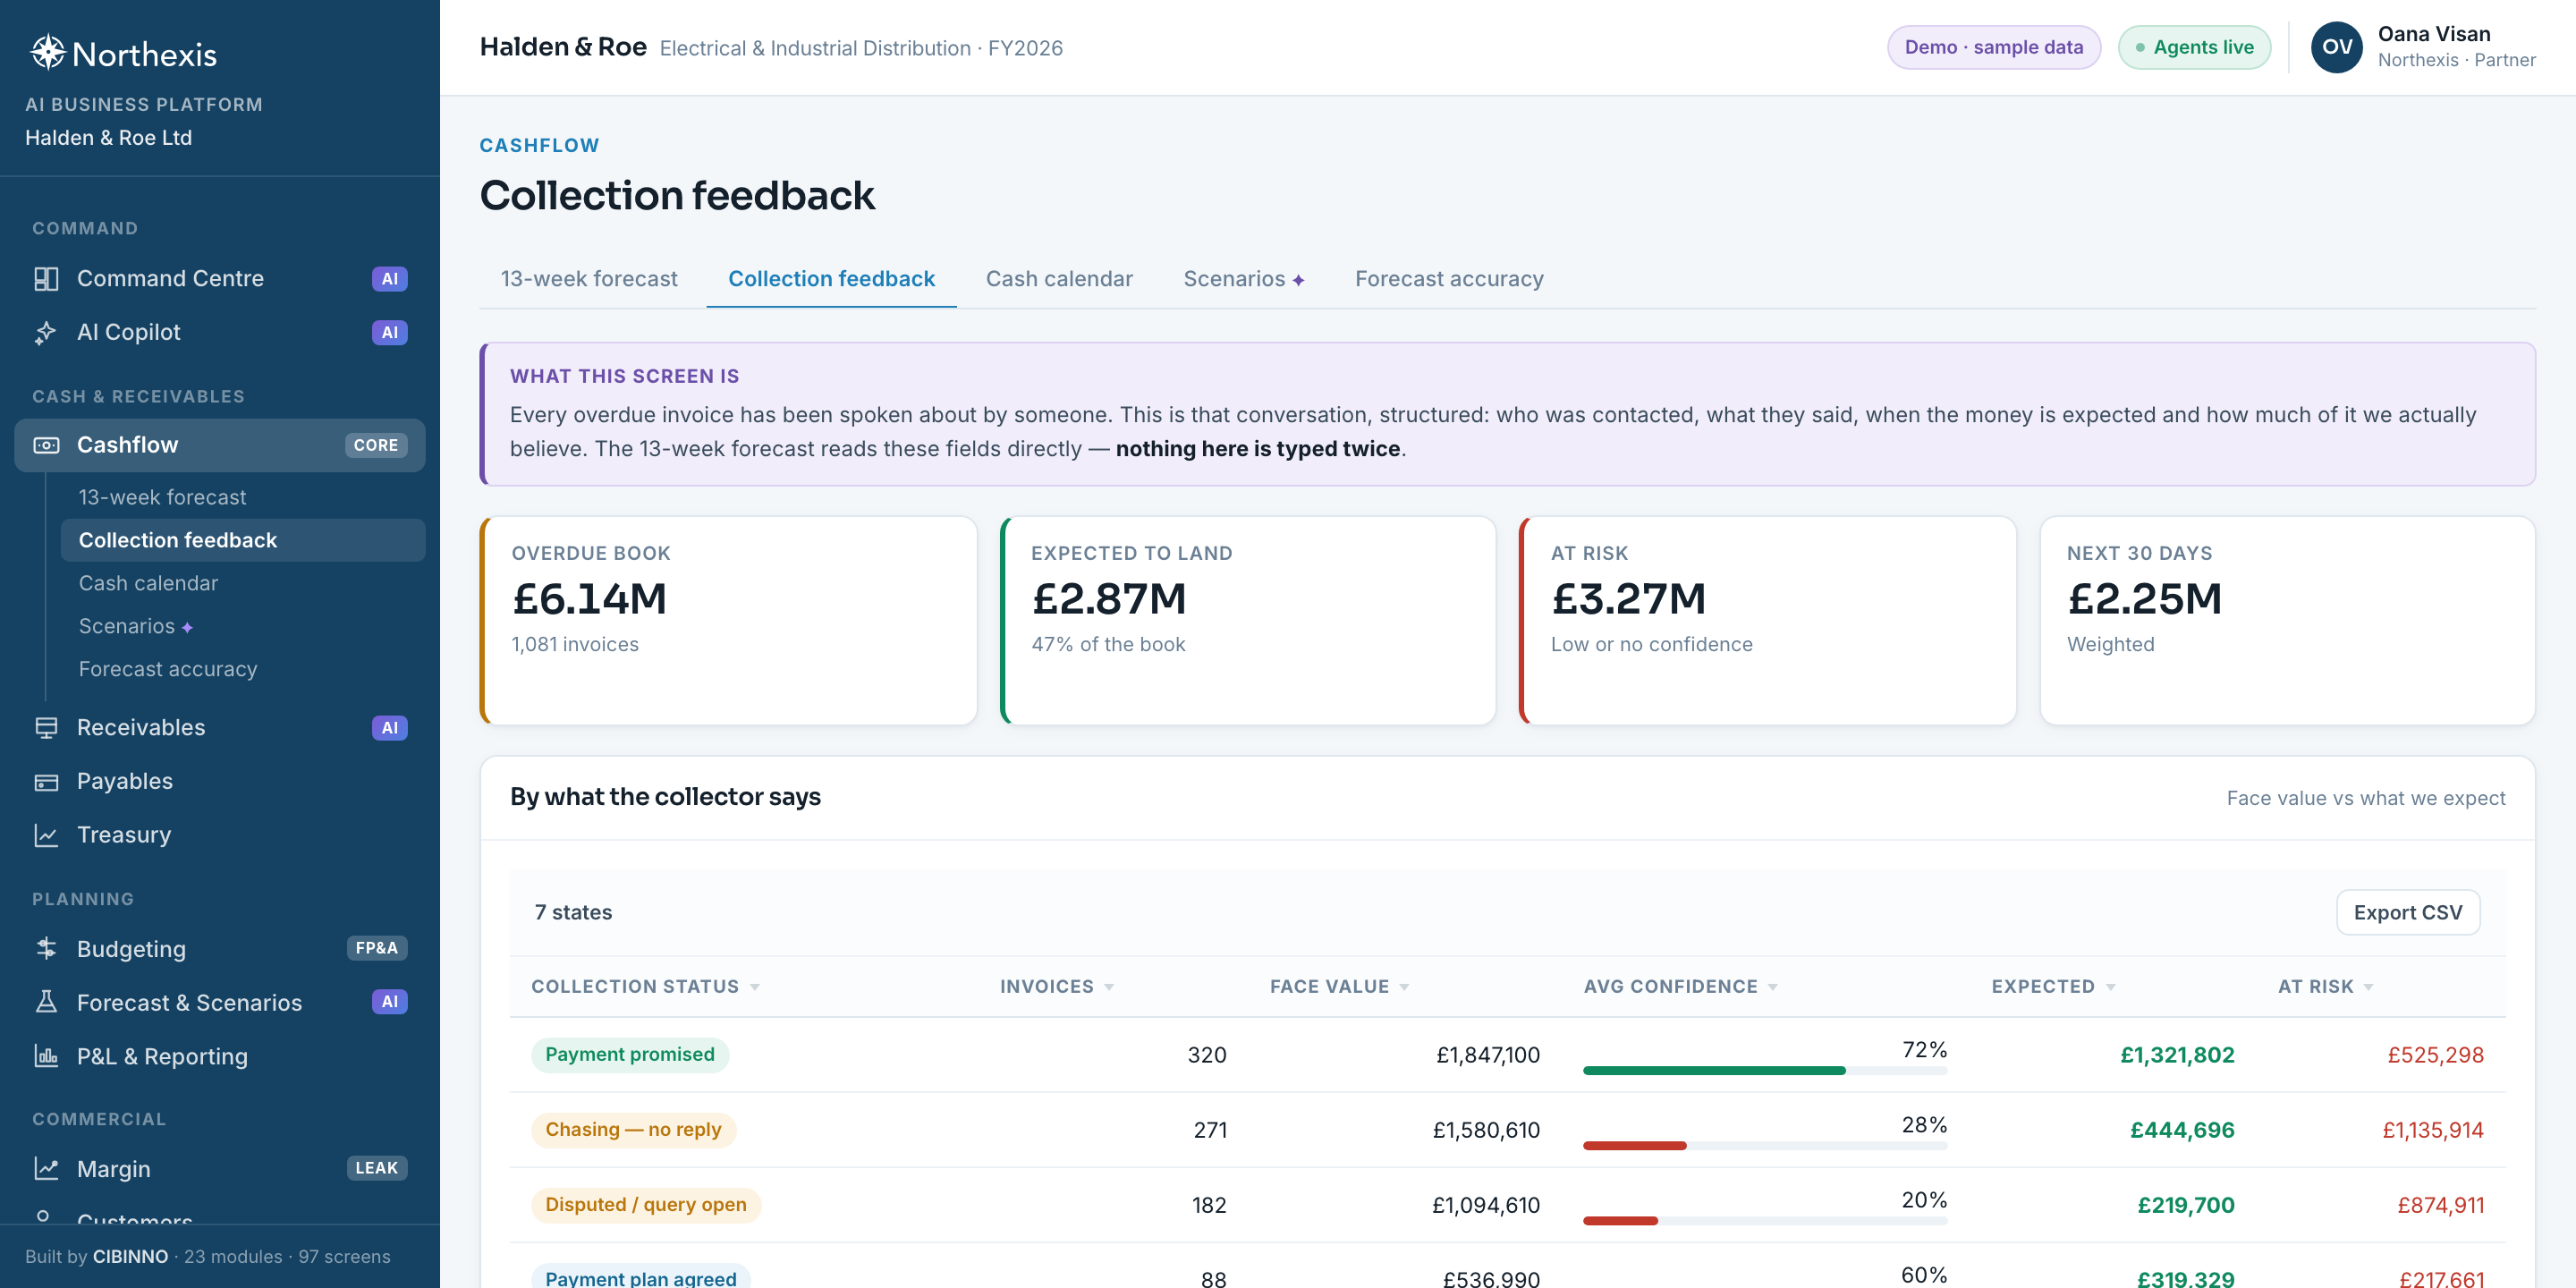The width and height of the screenshot is (2576, 1288).
Task: Open the Payables menu item
Action: 220,781
